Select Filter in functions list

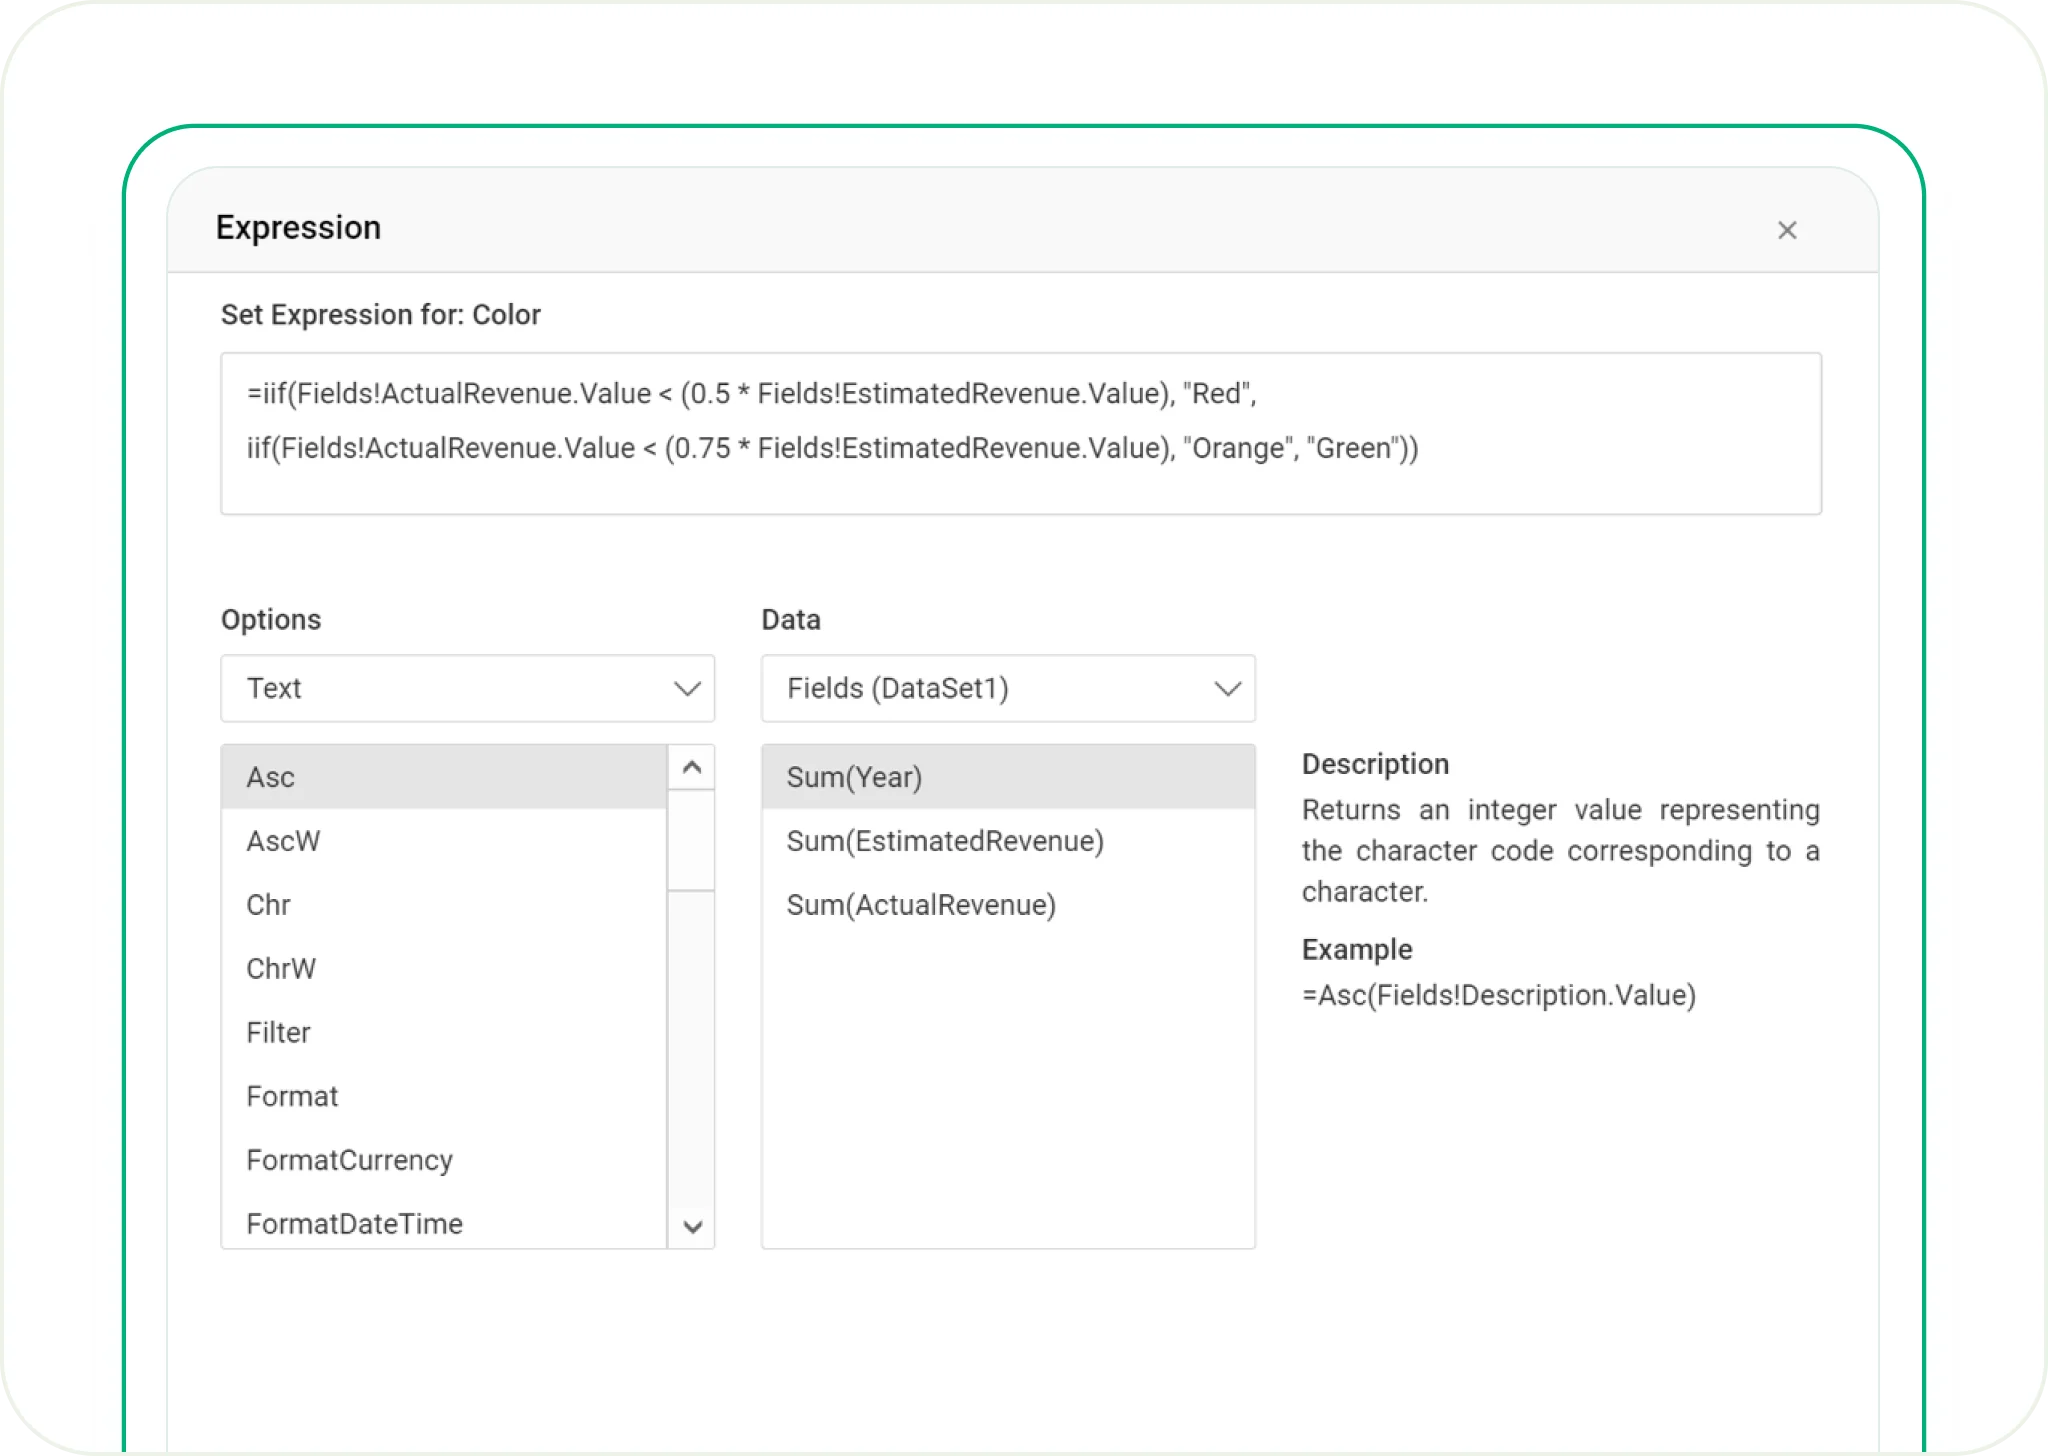point(278,1033)
